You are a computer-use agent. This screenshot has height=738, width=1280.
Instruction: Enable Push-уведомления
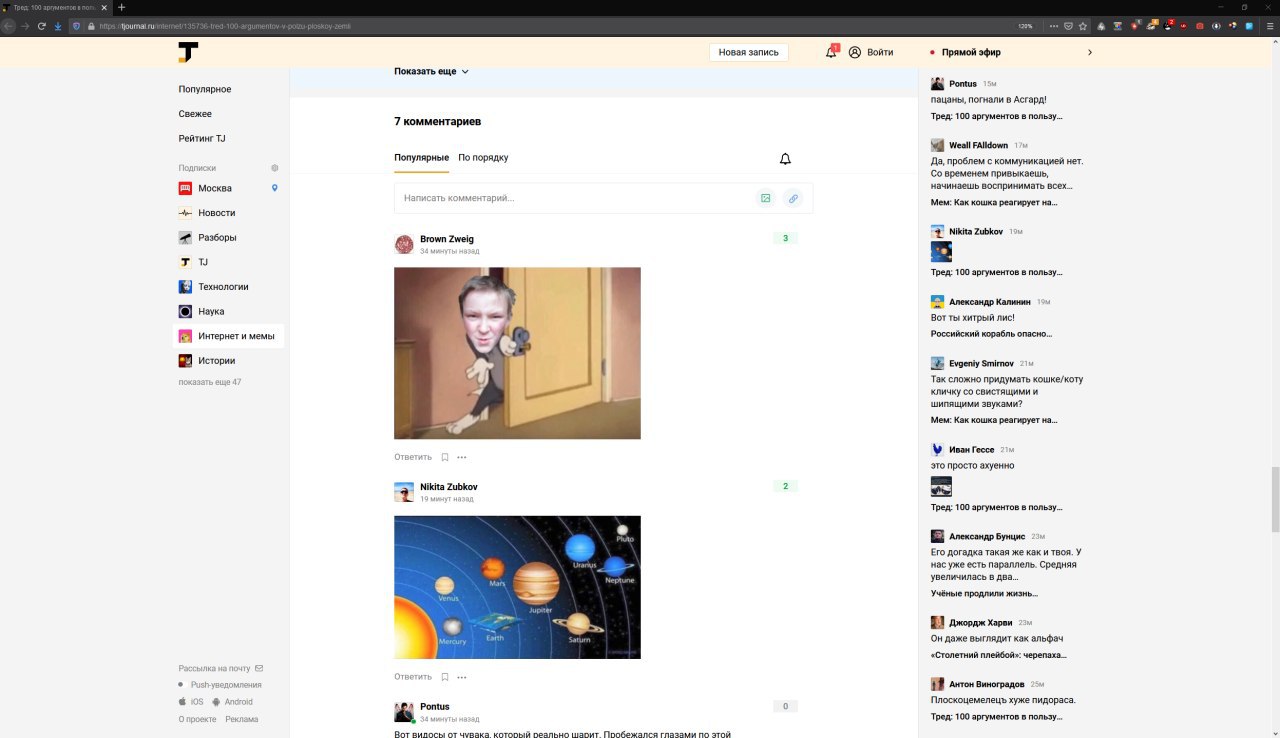coord(220,685)
